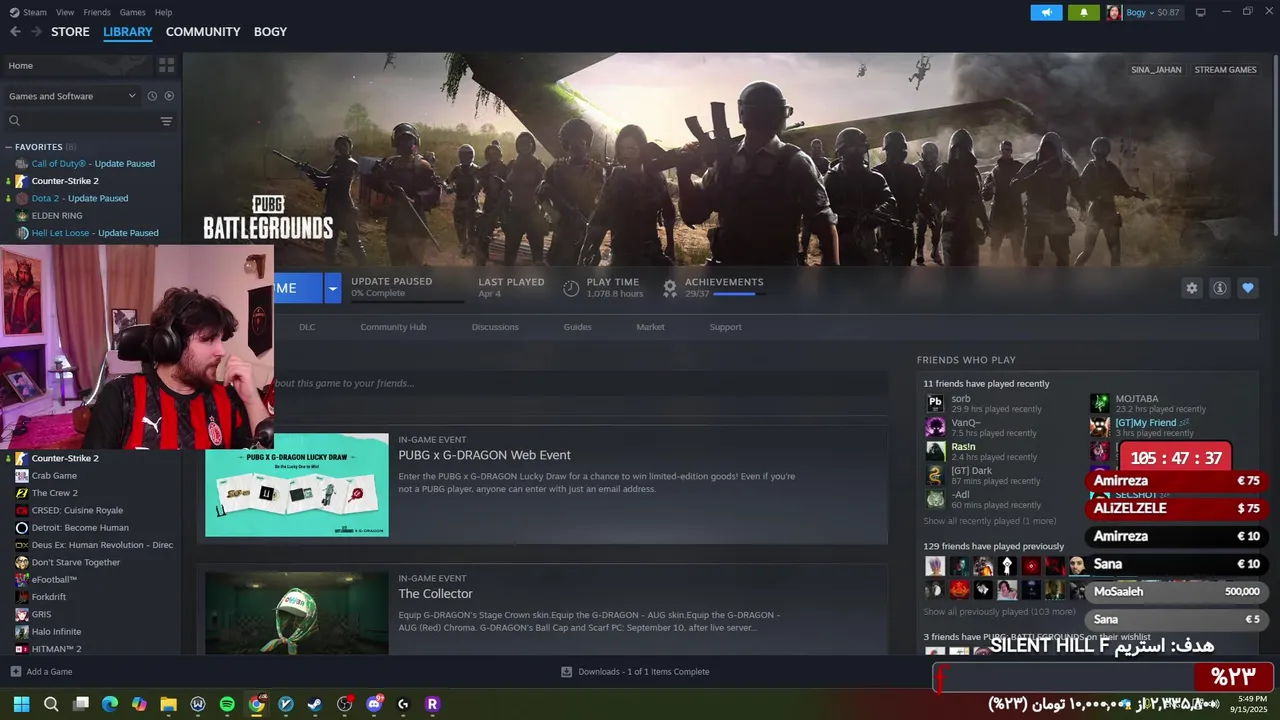Click sorb's friend avatar

(x=935, y=403)
